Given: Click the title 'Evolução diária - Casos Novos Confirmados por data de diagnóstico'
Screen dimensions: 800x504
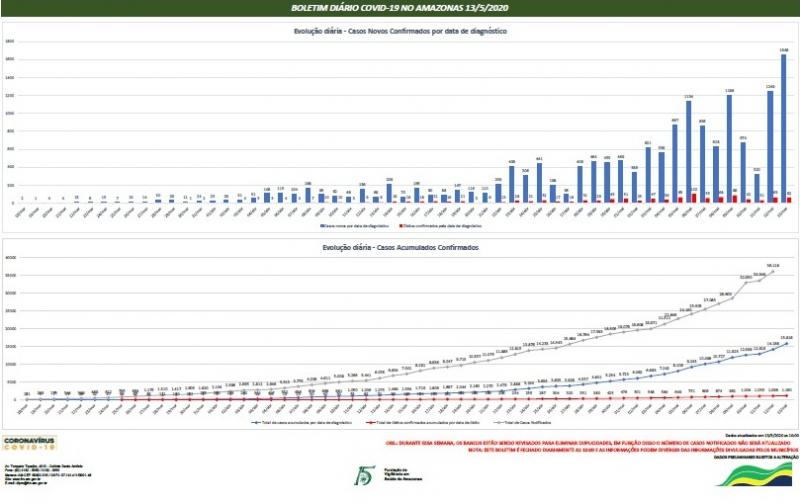Looking at the screenshot, I should pyautogui.click(x=400, y=31).
